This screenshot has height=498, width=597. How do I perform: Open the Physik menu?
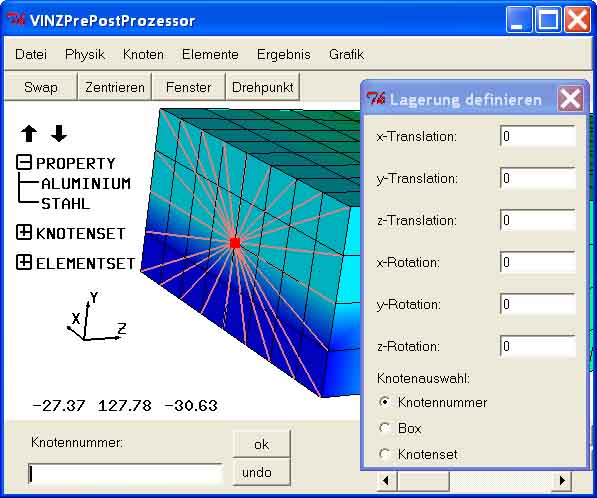85,54
